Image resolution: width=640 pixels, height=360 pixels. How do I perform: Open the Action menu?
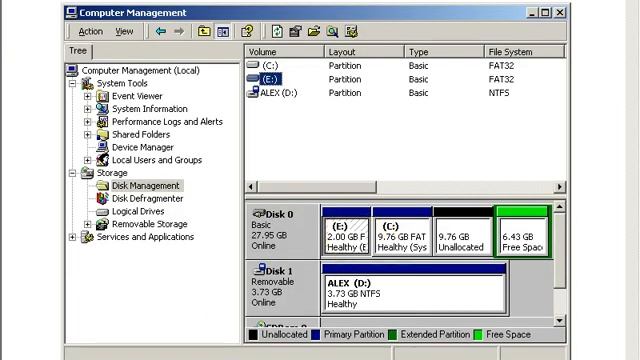pos(91,31)
